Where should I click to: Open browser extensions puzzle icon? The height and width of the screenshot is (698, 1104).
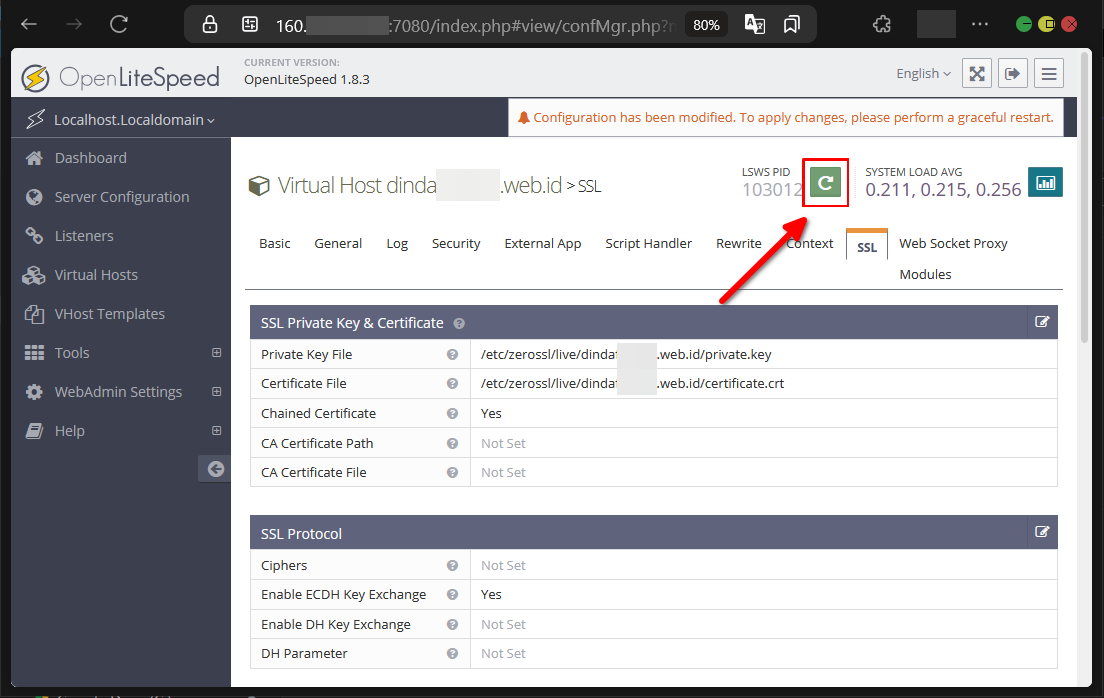coord(882,25)
